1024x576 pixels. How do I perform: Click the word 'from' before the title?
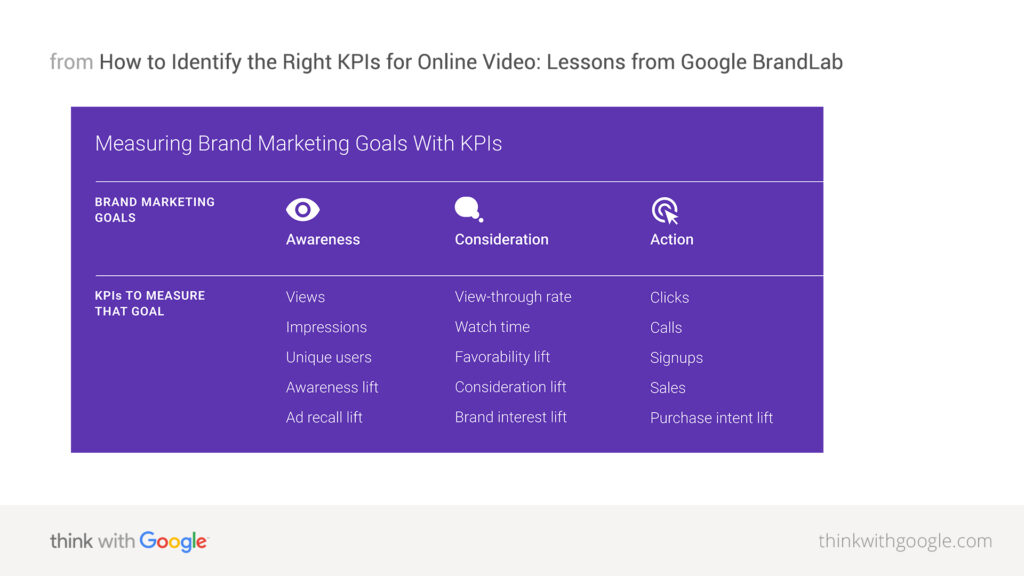(71, 62)
